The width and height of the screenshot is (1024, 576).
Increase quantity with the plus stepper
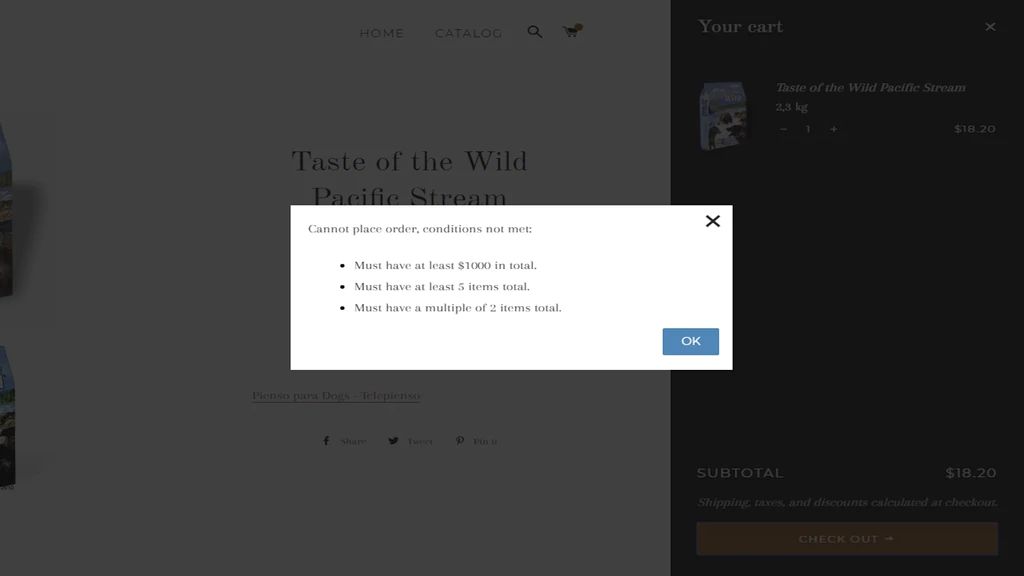(x=833, y=129)
